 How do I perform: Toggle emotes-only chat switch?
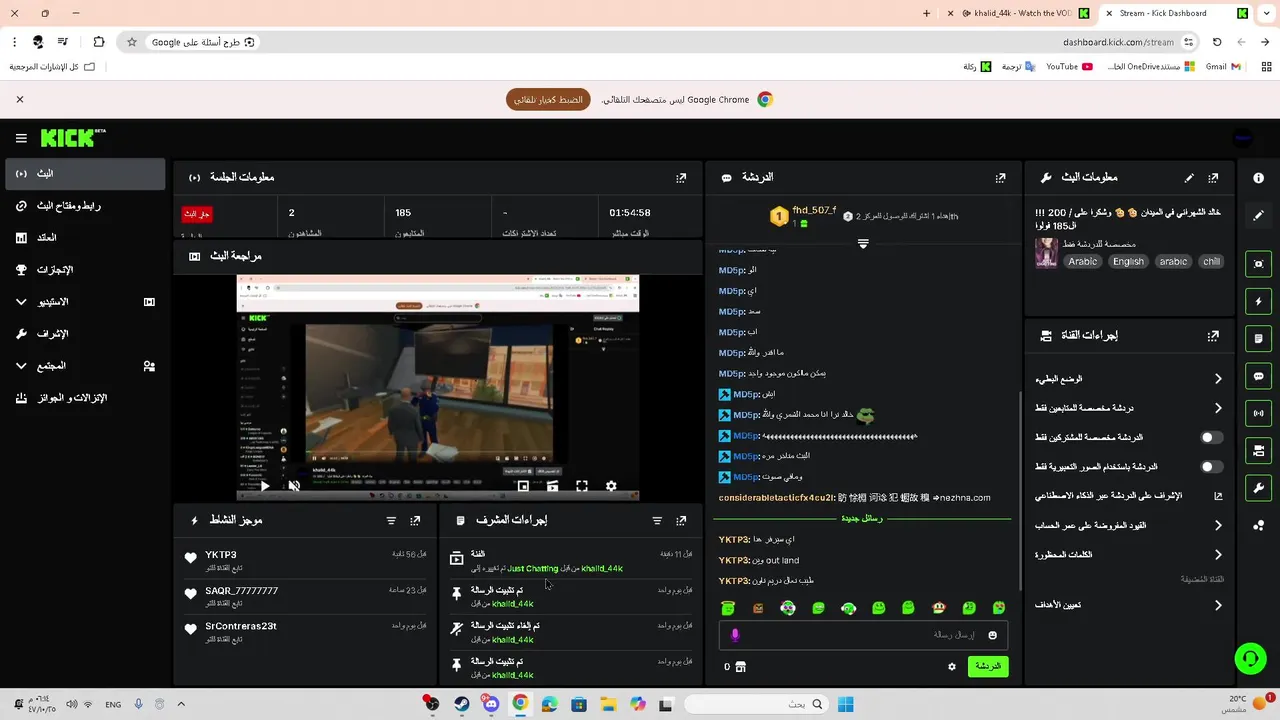click(1211, 467)
